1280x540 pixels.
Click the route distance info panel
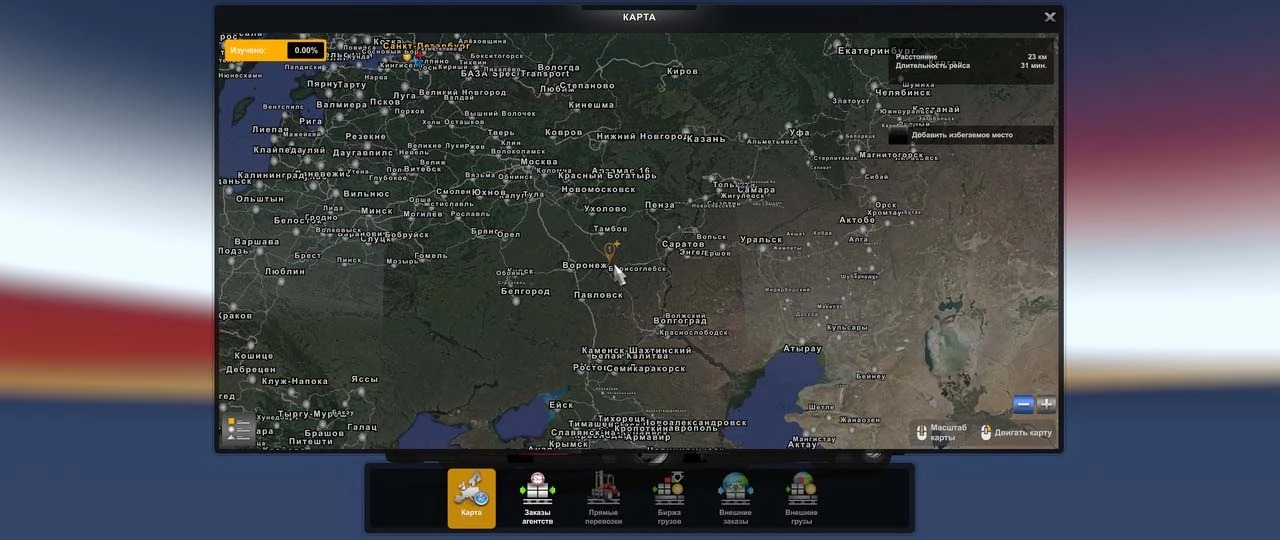point(970,61)
